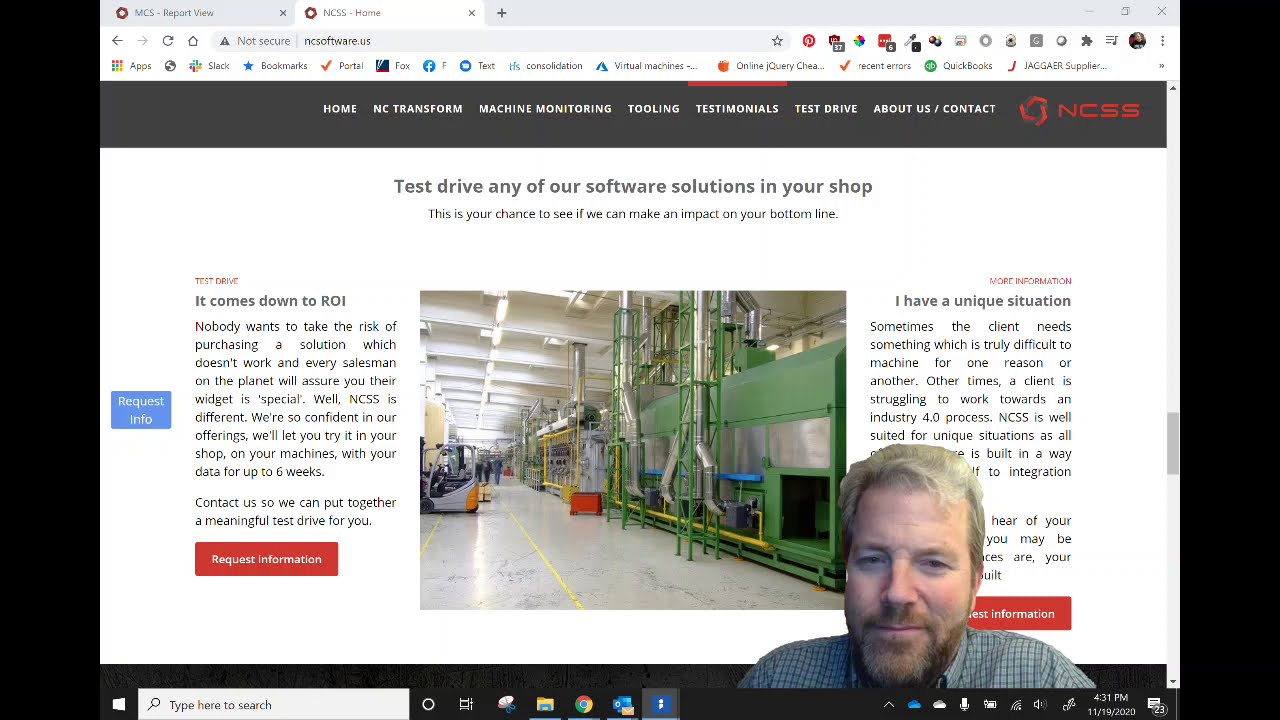Image resolution: width=1280 pixels, height=720 pixels.
Task: Open the Fox bookmark
Action: coord(393,66)
